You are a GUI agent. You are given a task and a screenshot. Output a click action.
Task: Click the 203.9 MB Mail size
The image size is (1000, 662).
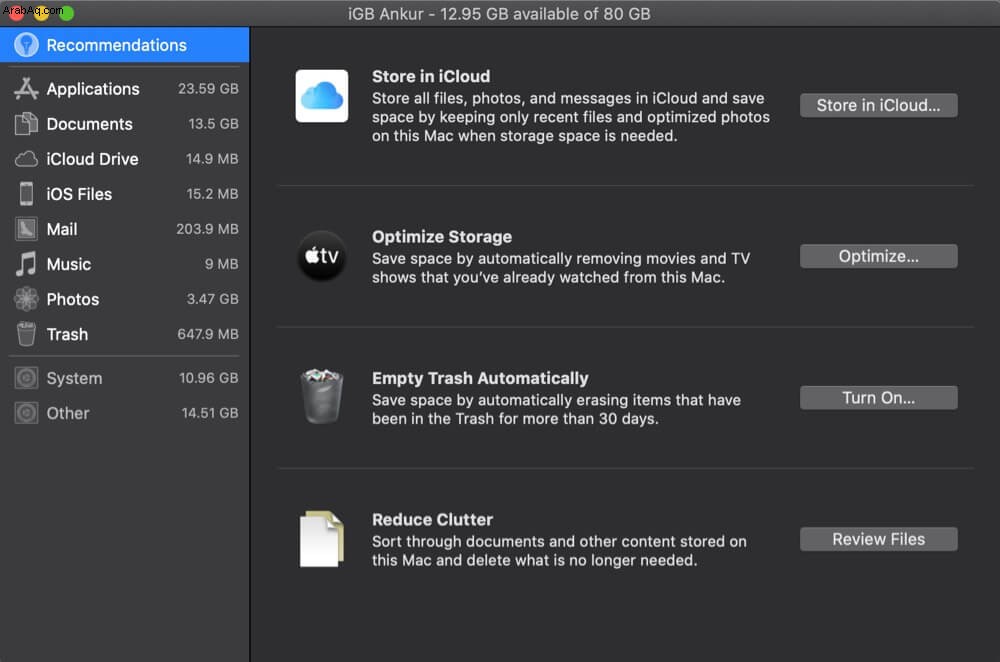(x=207, y=229)
